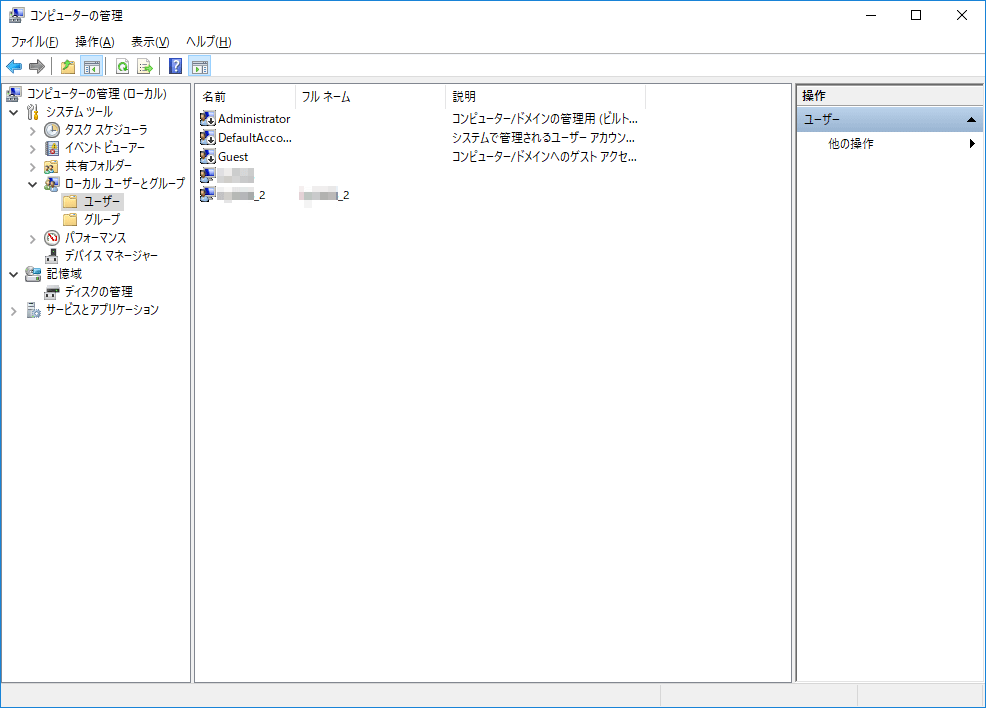
Task: Click description コンピューター/ドメインの管理用
Action: pyautogui.click(x=545, y=118)
